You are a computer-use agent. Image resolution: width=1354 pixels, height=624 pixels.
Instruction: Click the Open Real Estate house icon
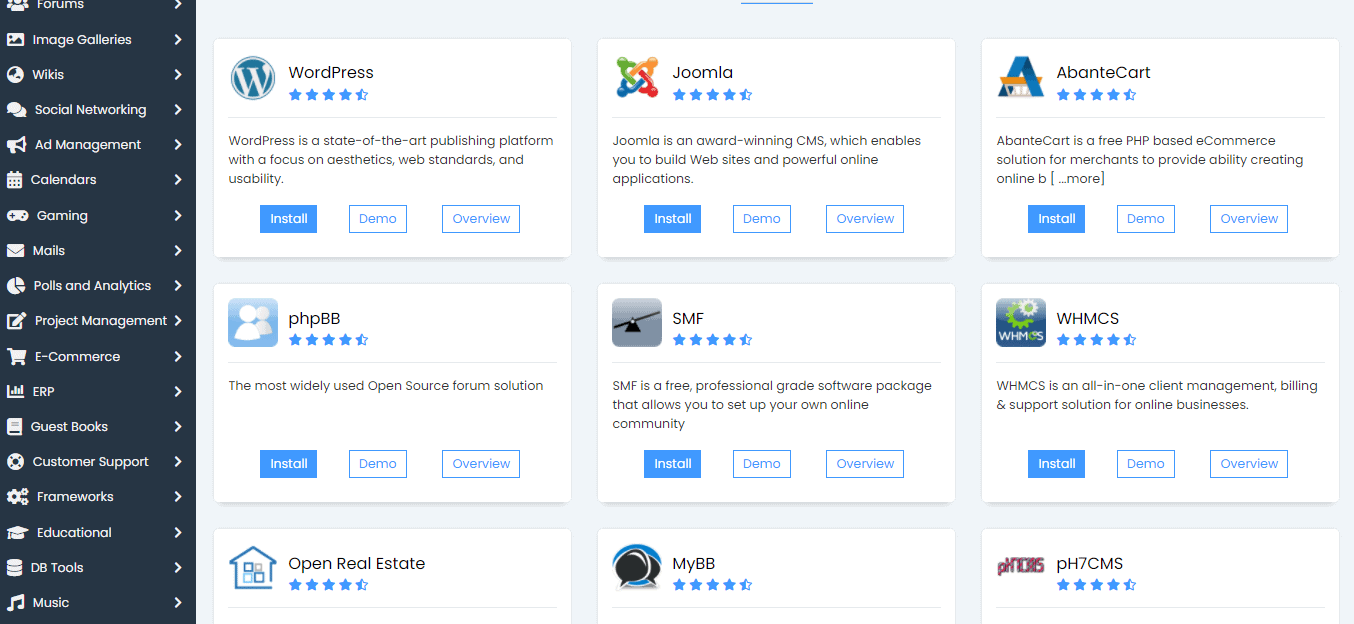[x=252, y=567]
